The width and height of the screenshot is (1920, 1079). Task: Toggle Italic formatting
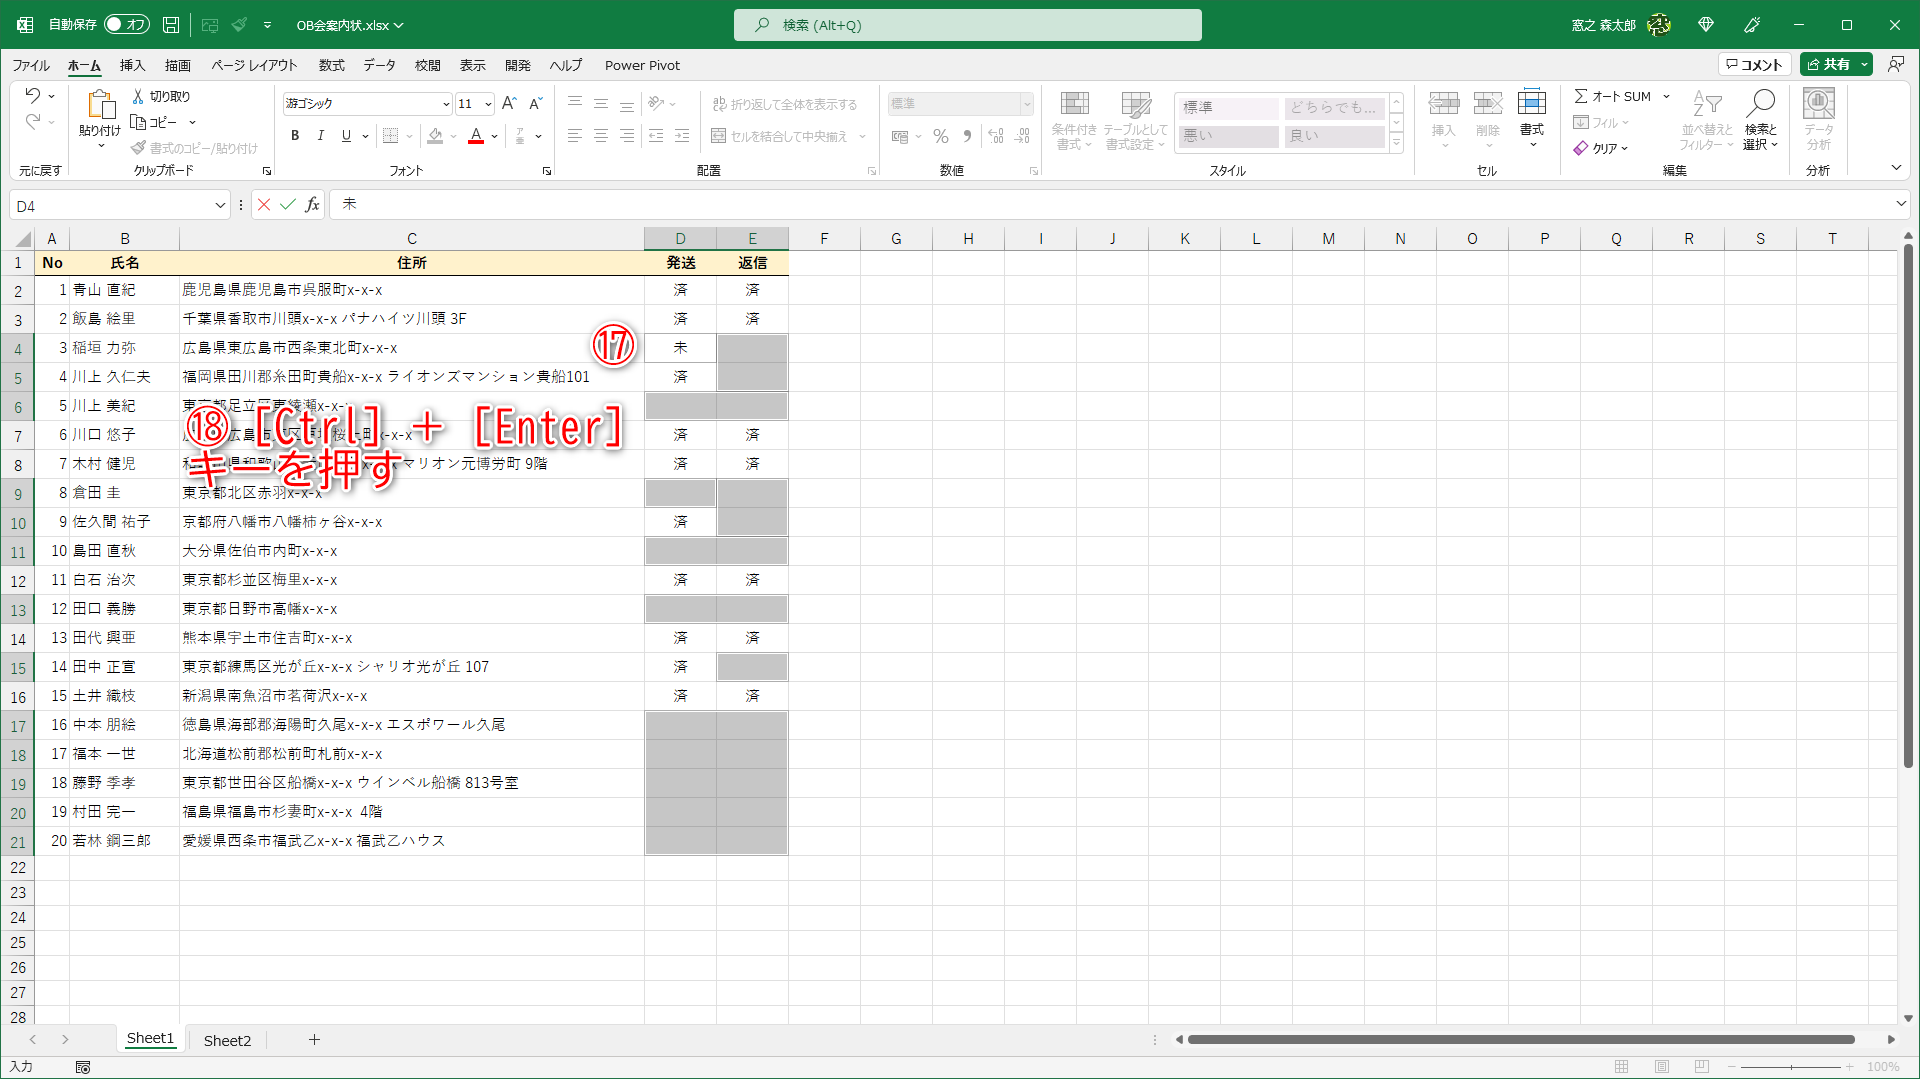[x=321, y=136]
